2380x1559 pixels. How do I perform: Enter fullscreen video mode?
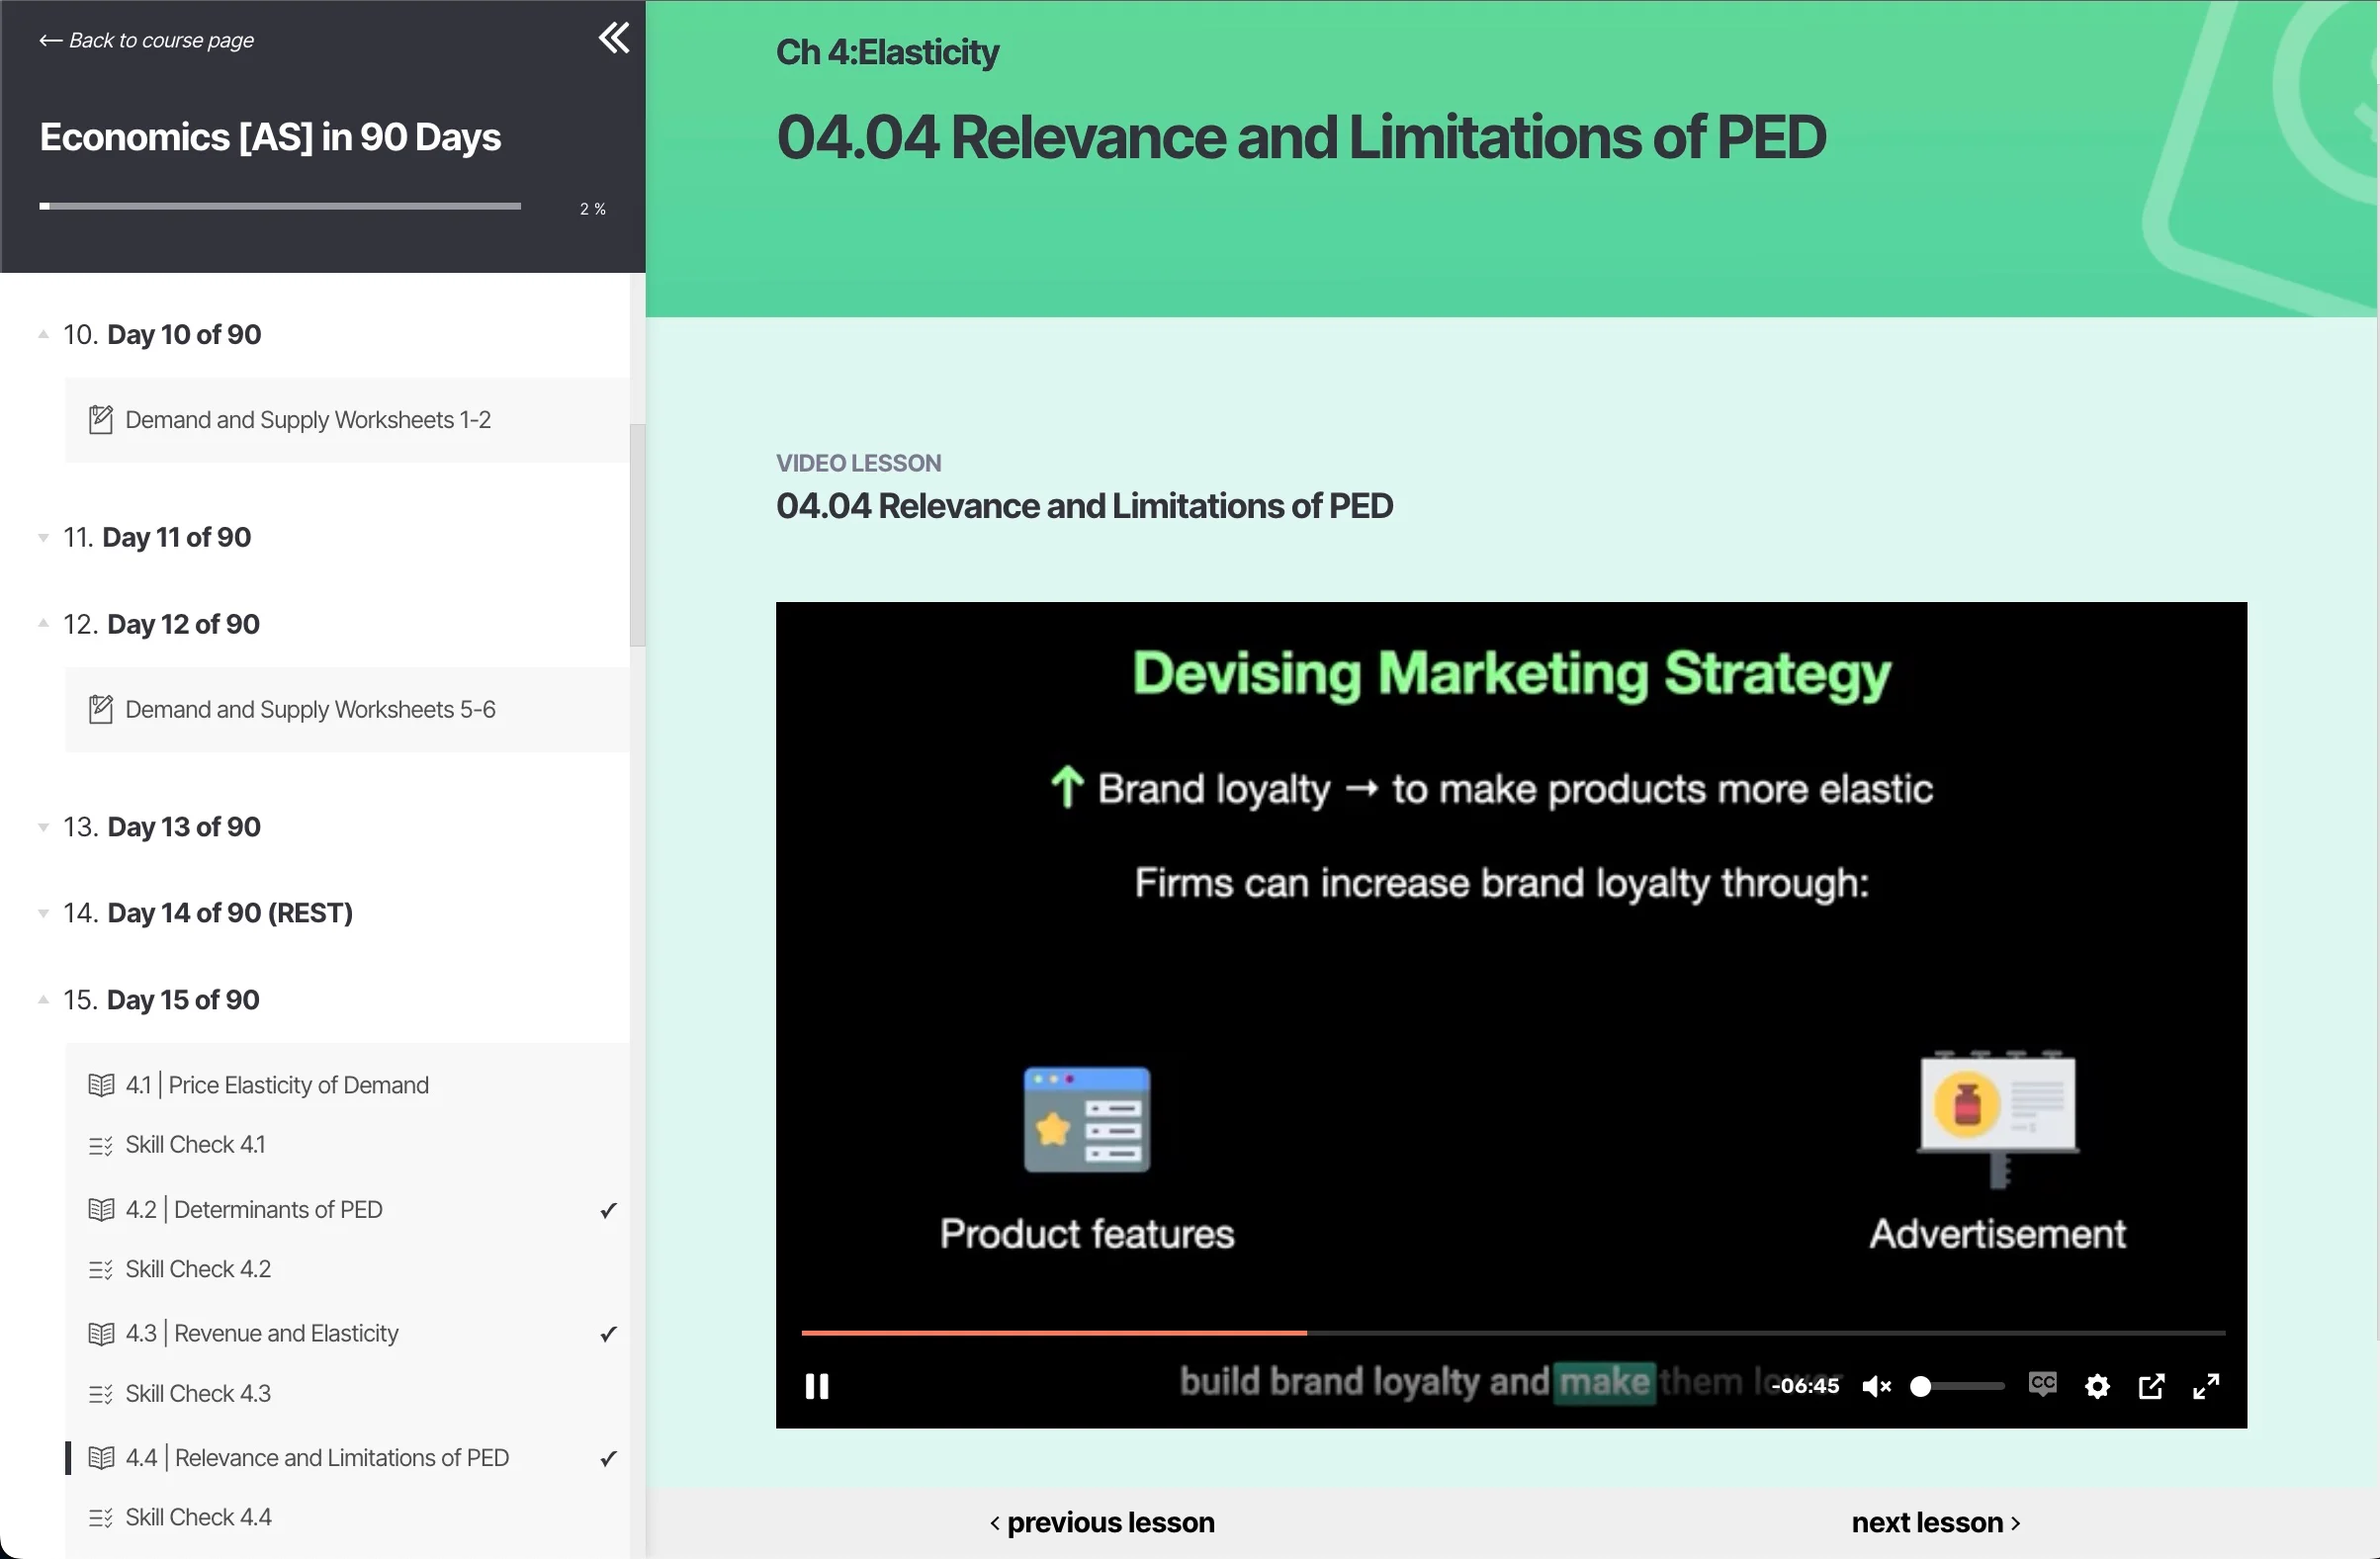click(x=2205, y=1386)
